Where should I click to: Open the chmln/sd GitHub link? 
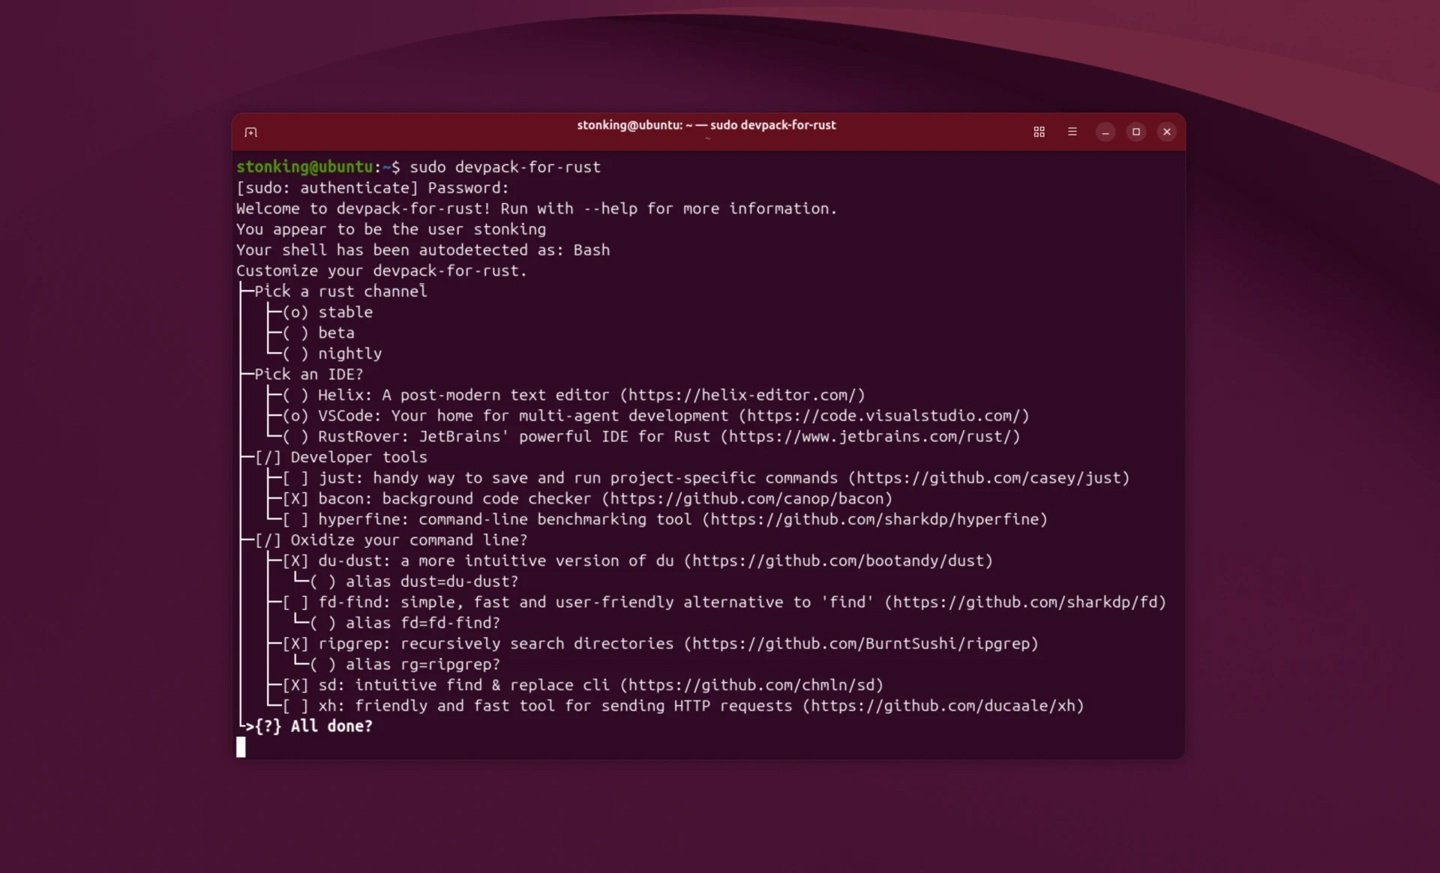pos(752,686)
